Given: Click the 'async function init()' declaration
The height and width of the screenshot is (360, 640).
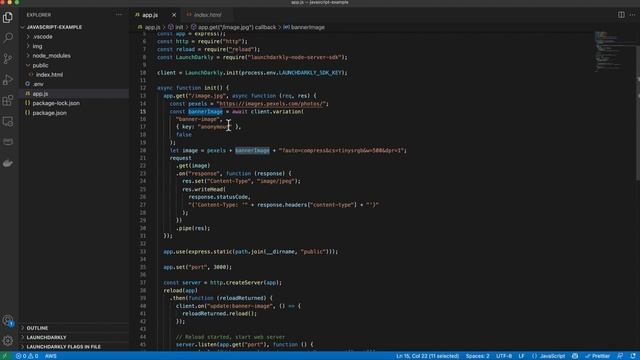Looking at the screenshot, I should point(193,88).
